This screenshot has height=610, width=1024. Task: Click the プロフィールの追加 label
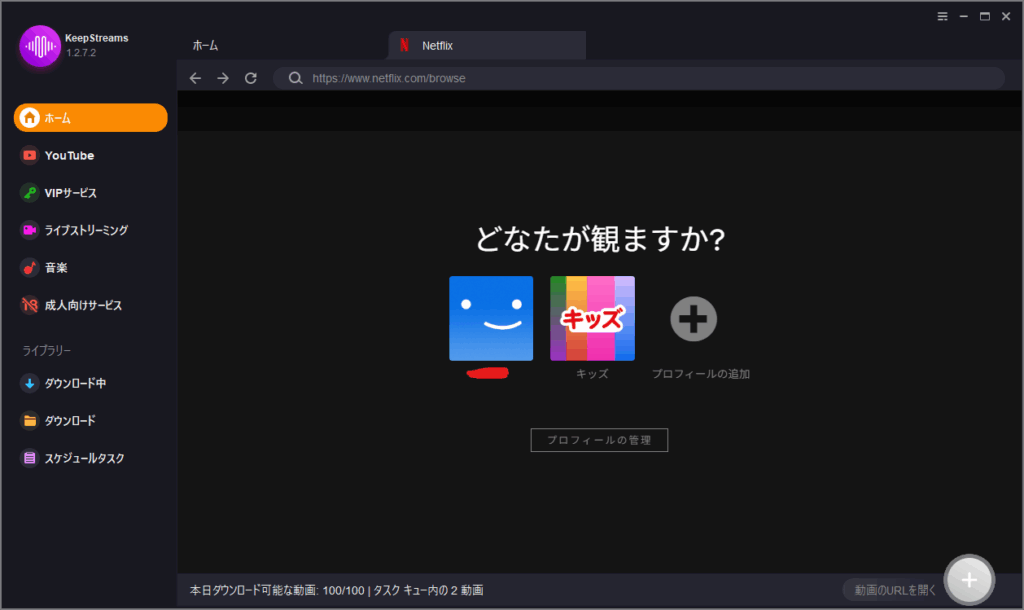click(701, 374)
